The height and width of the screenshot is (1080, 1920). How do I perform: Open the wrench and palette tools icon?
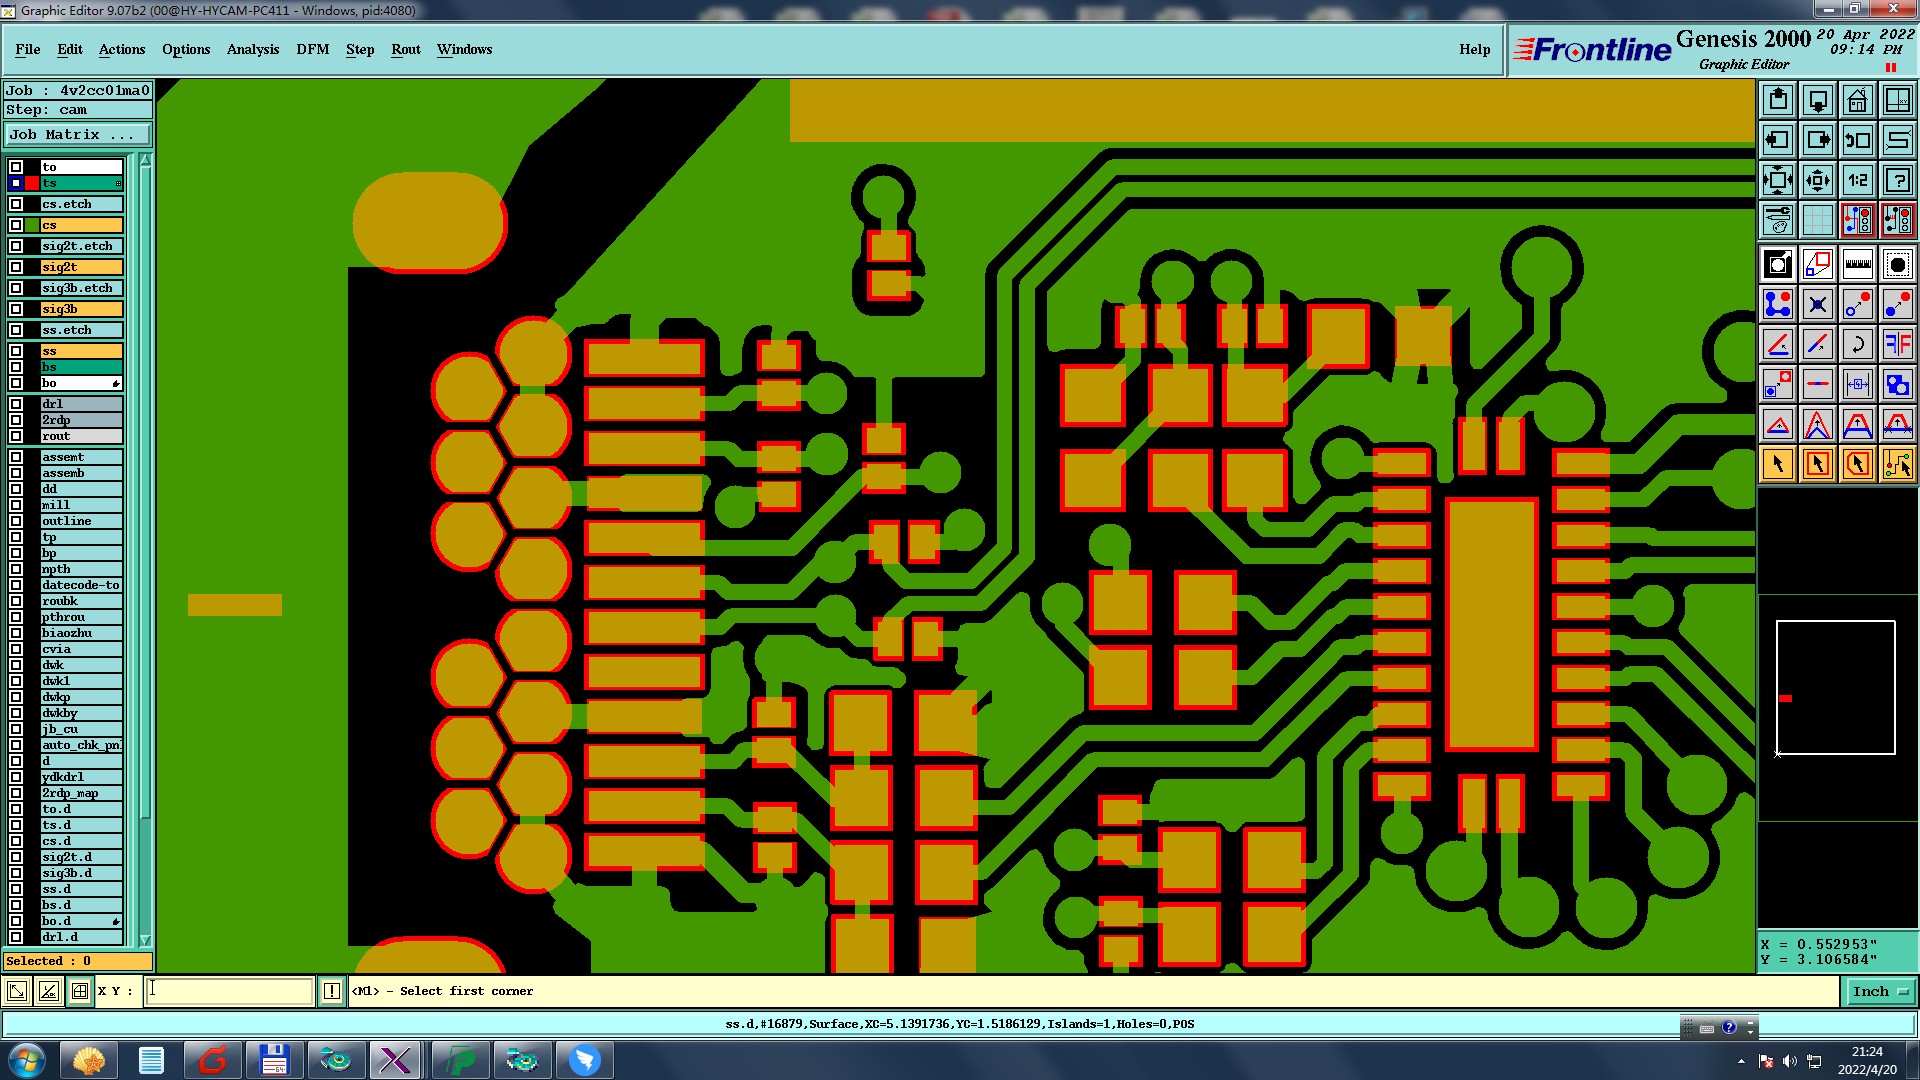tap(1778, 219)
